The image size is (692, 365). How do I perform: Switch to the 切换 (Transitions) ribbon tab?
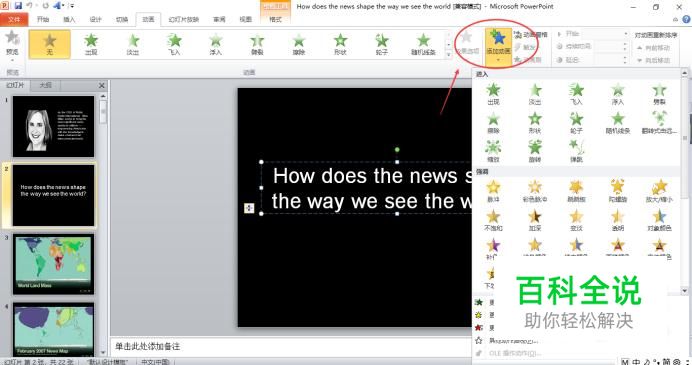click(122, 19)
